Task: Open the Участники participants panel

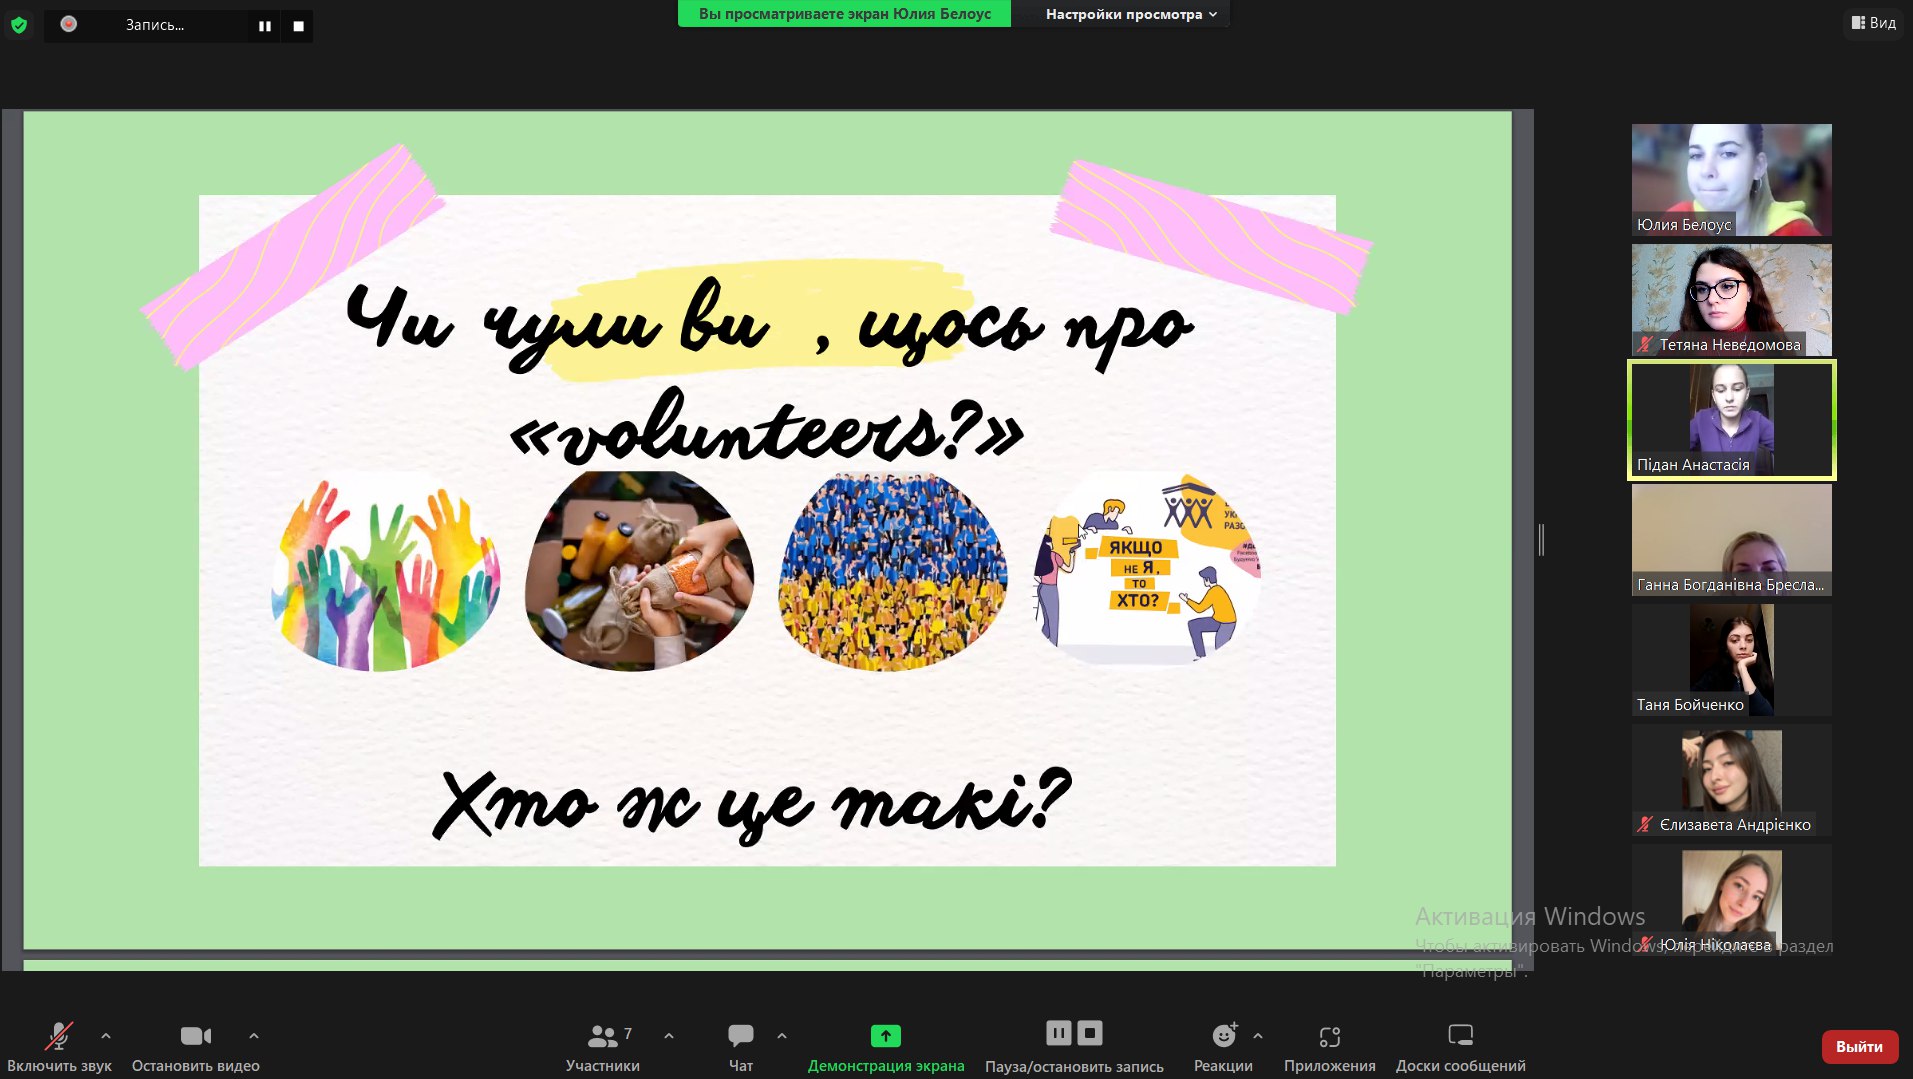Action: (602, 1046)
